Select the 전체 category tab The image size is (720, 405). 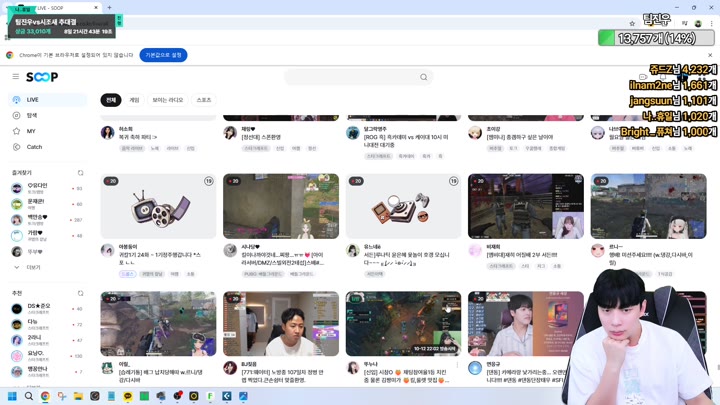tap(110, 100)
